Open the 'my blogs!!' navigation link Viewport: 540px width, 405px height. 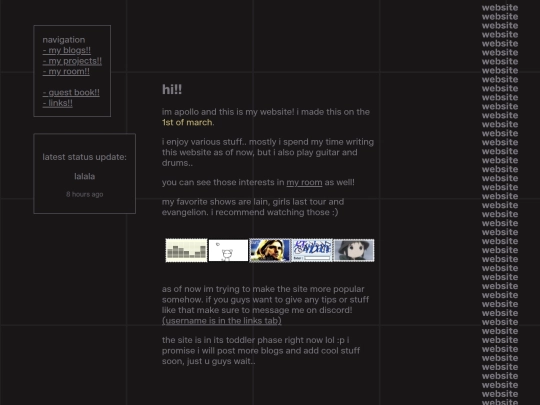(x=66, y=50)
